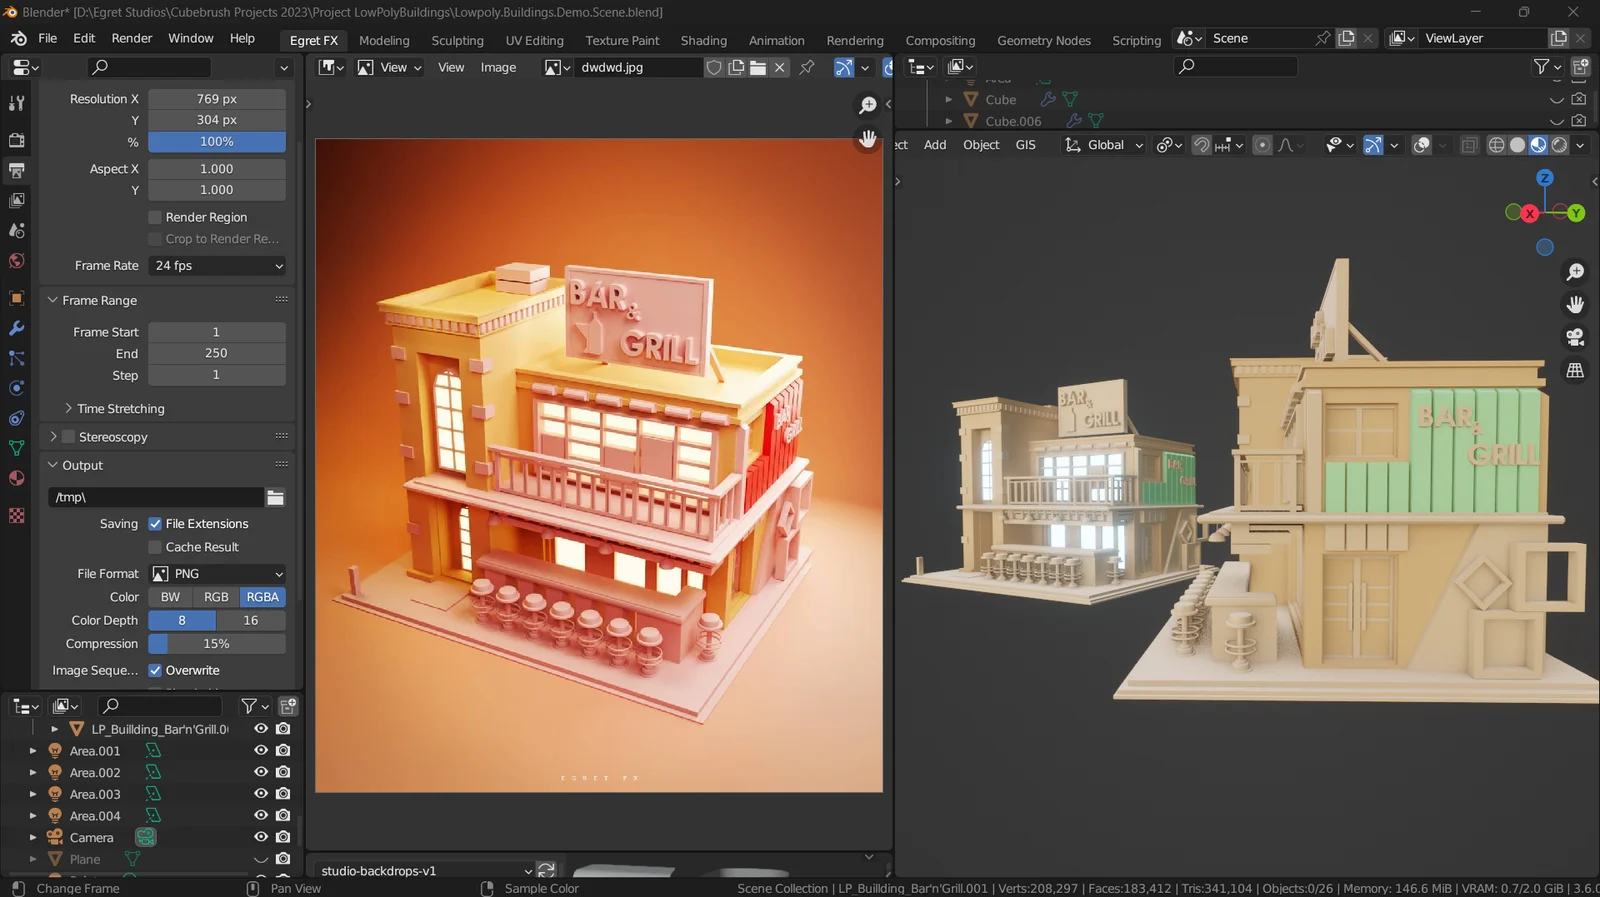Viewport: 1600px width, 897px height.
Task: Switch perspective/orthographic view with grid icon
Action: pos(1575,370)
